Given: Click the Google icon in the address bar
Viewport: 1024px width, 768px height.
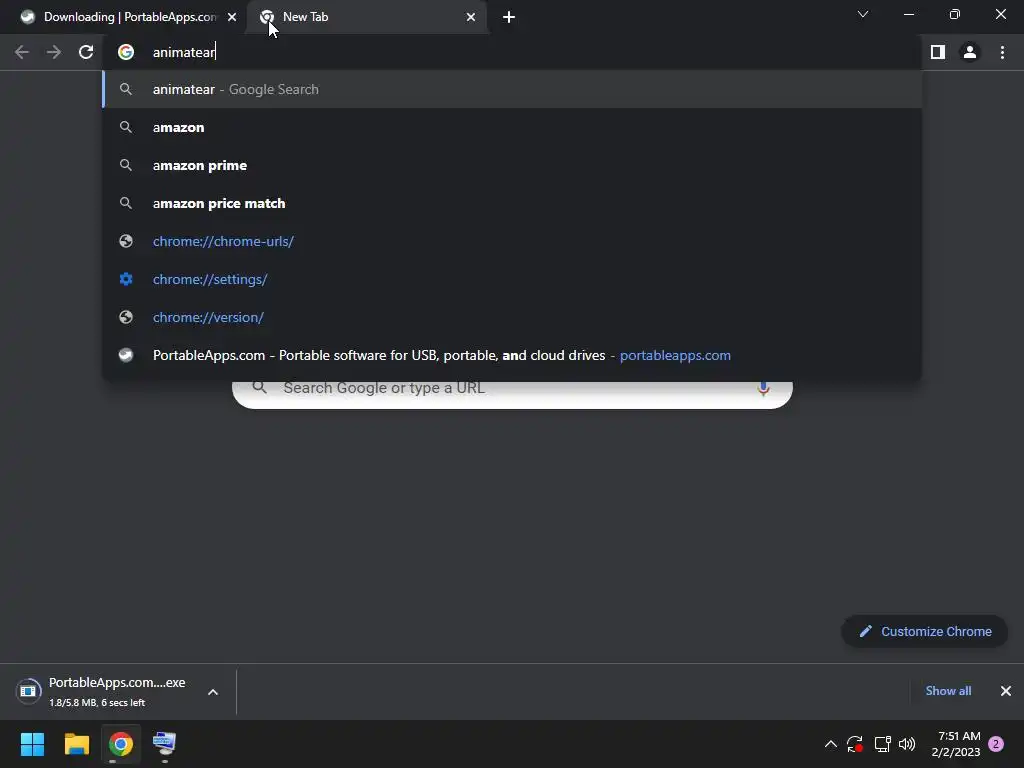Looking at the screenshot, I should click(x=126, y=52).
